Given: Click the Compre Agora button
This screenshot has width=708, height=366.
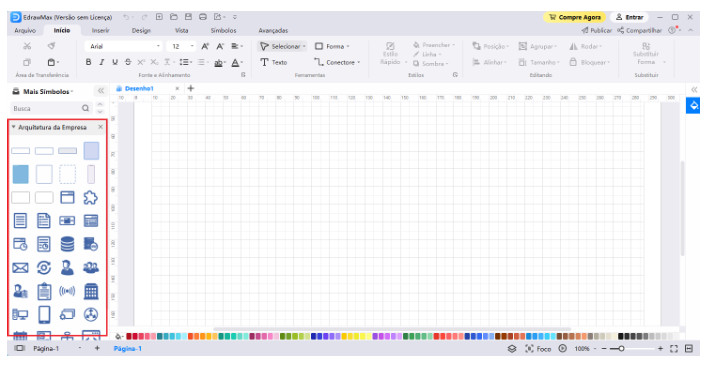Looking at the screenshot, I should point(574,17).
